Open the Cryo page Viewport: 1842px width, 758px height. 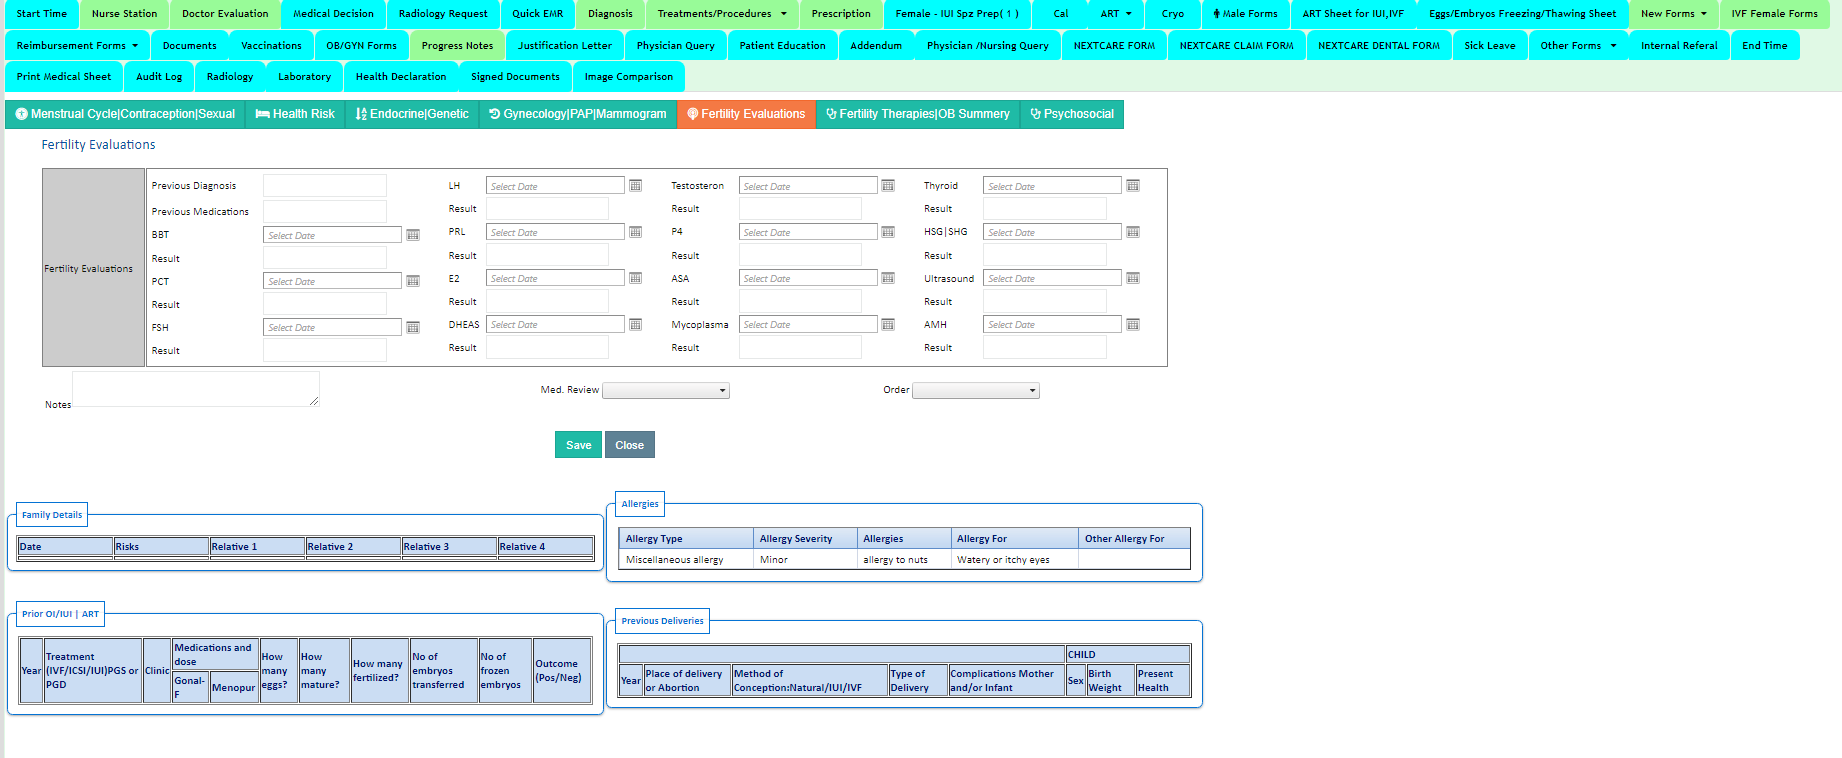pyautogui.click(x=1173, y=14)
